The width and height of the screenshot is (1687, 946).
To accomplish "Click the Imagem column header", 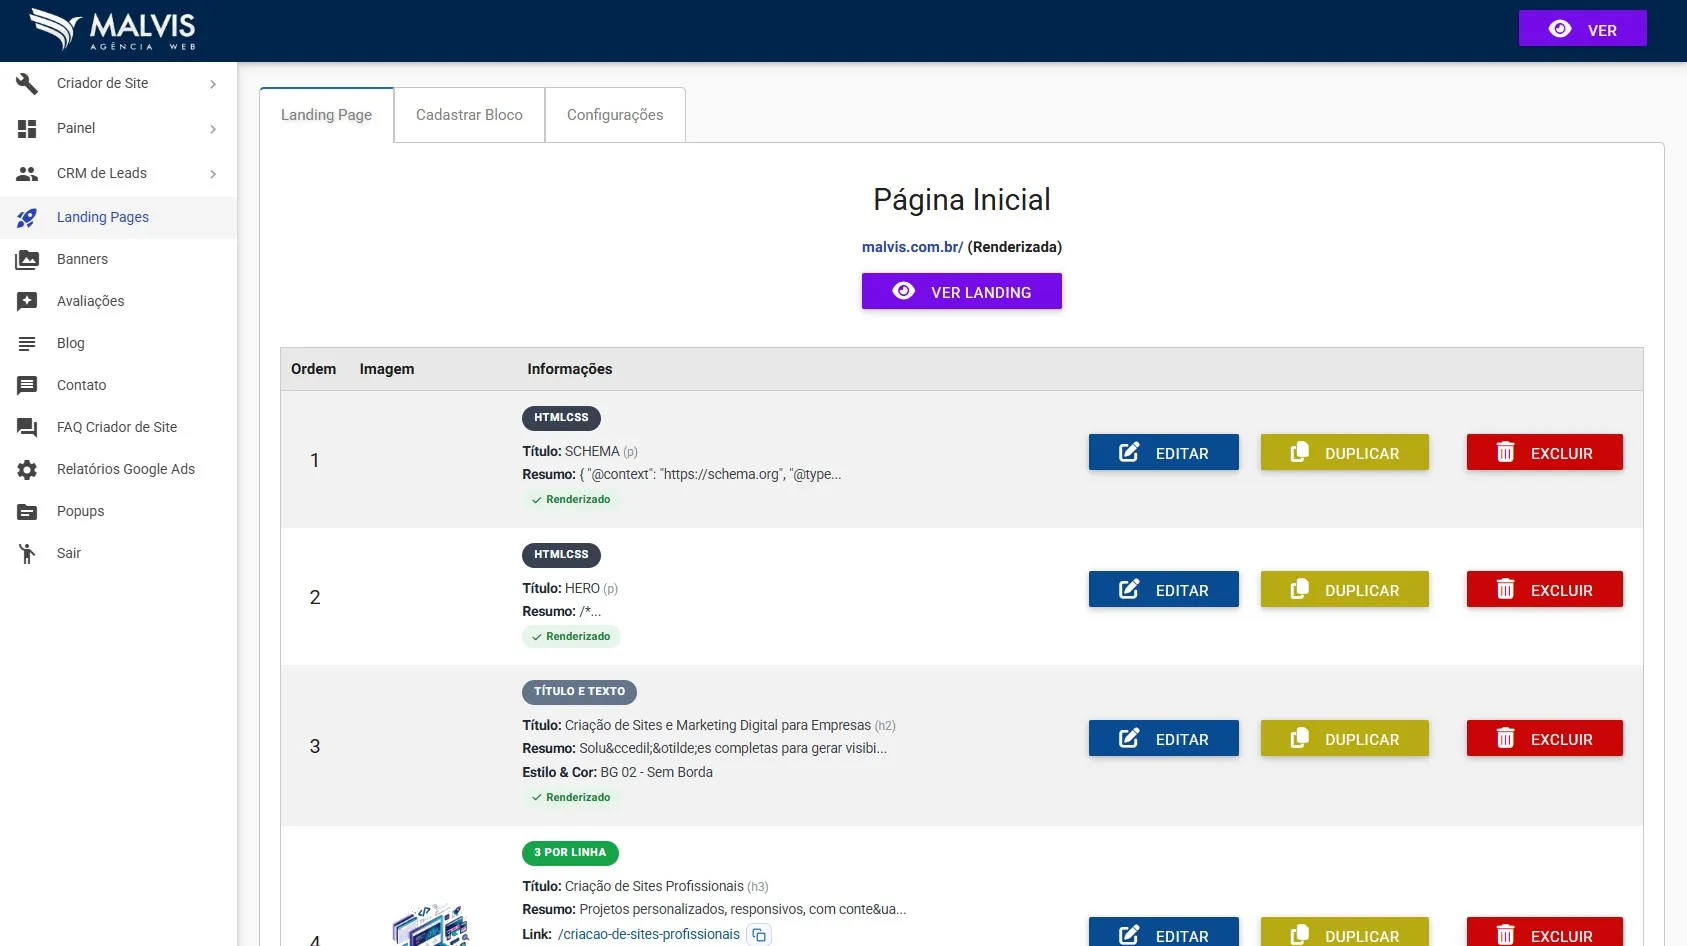I will click(x=387, y=369).
